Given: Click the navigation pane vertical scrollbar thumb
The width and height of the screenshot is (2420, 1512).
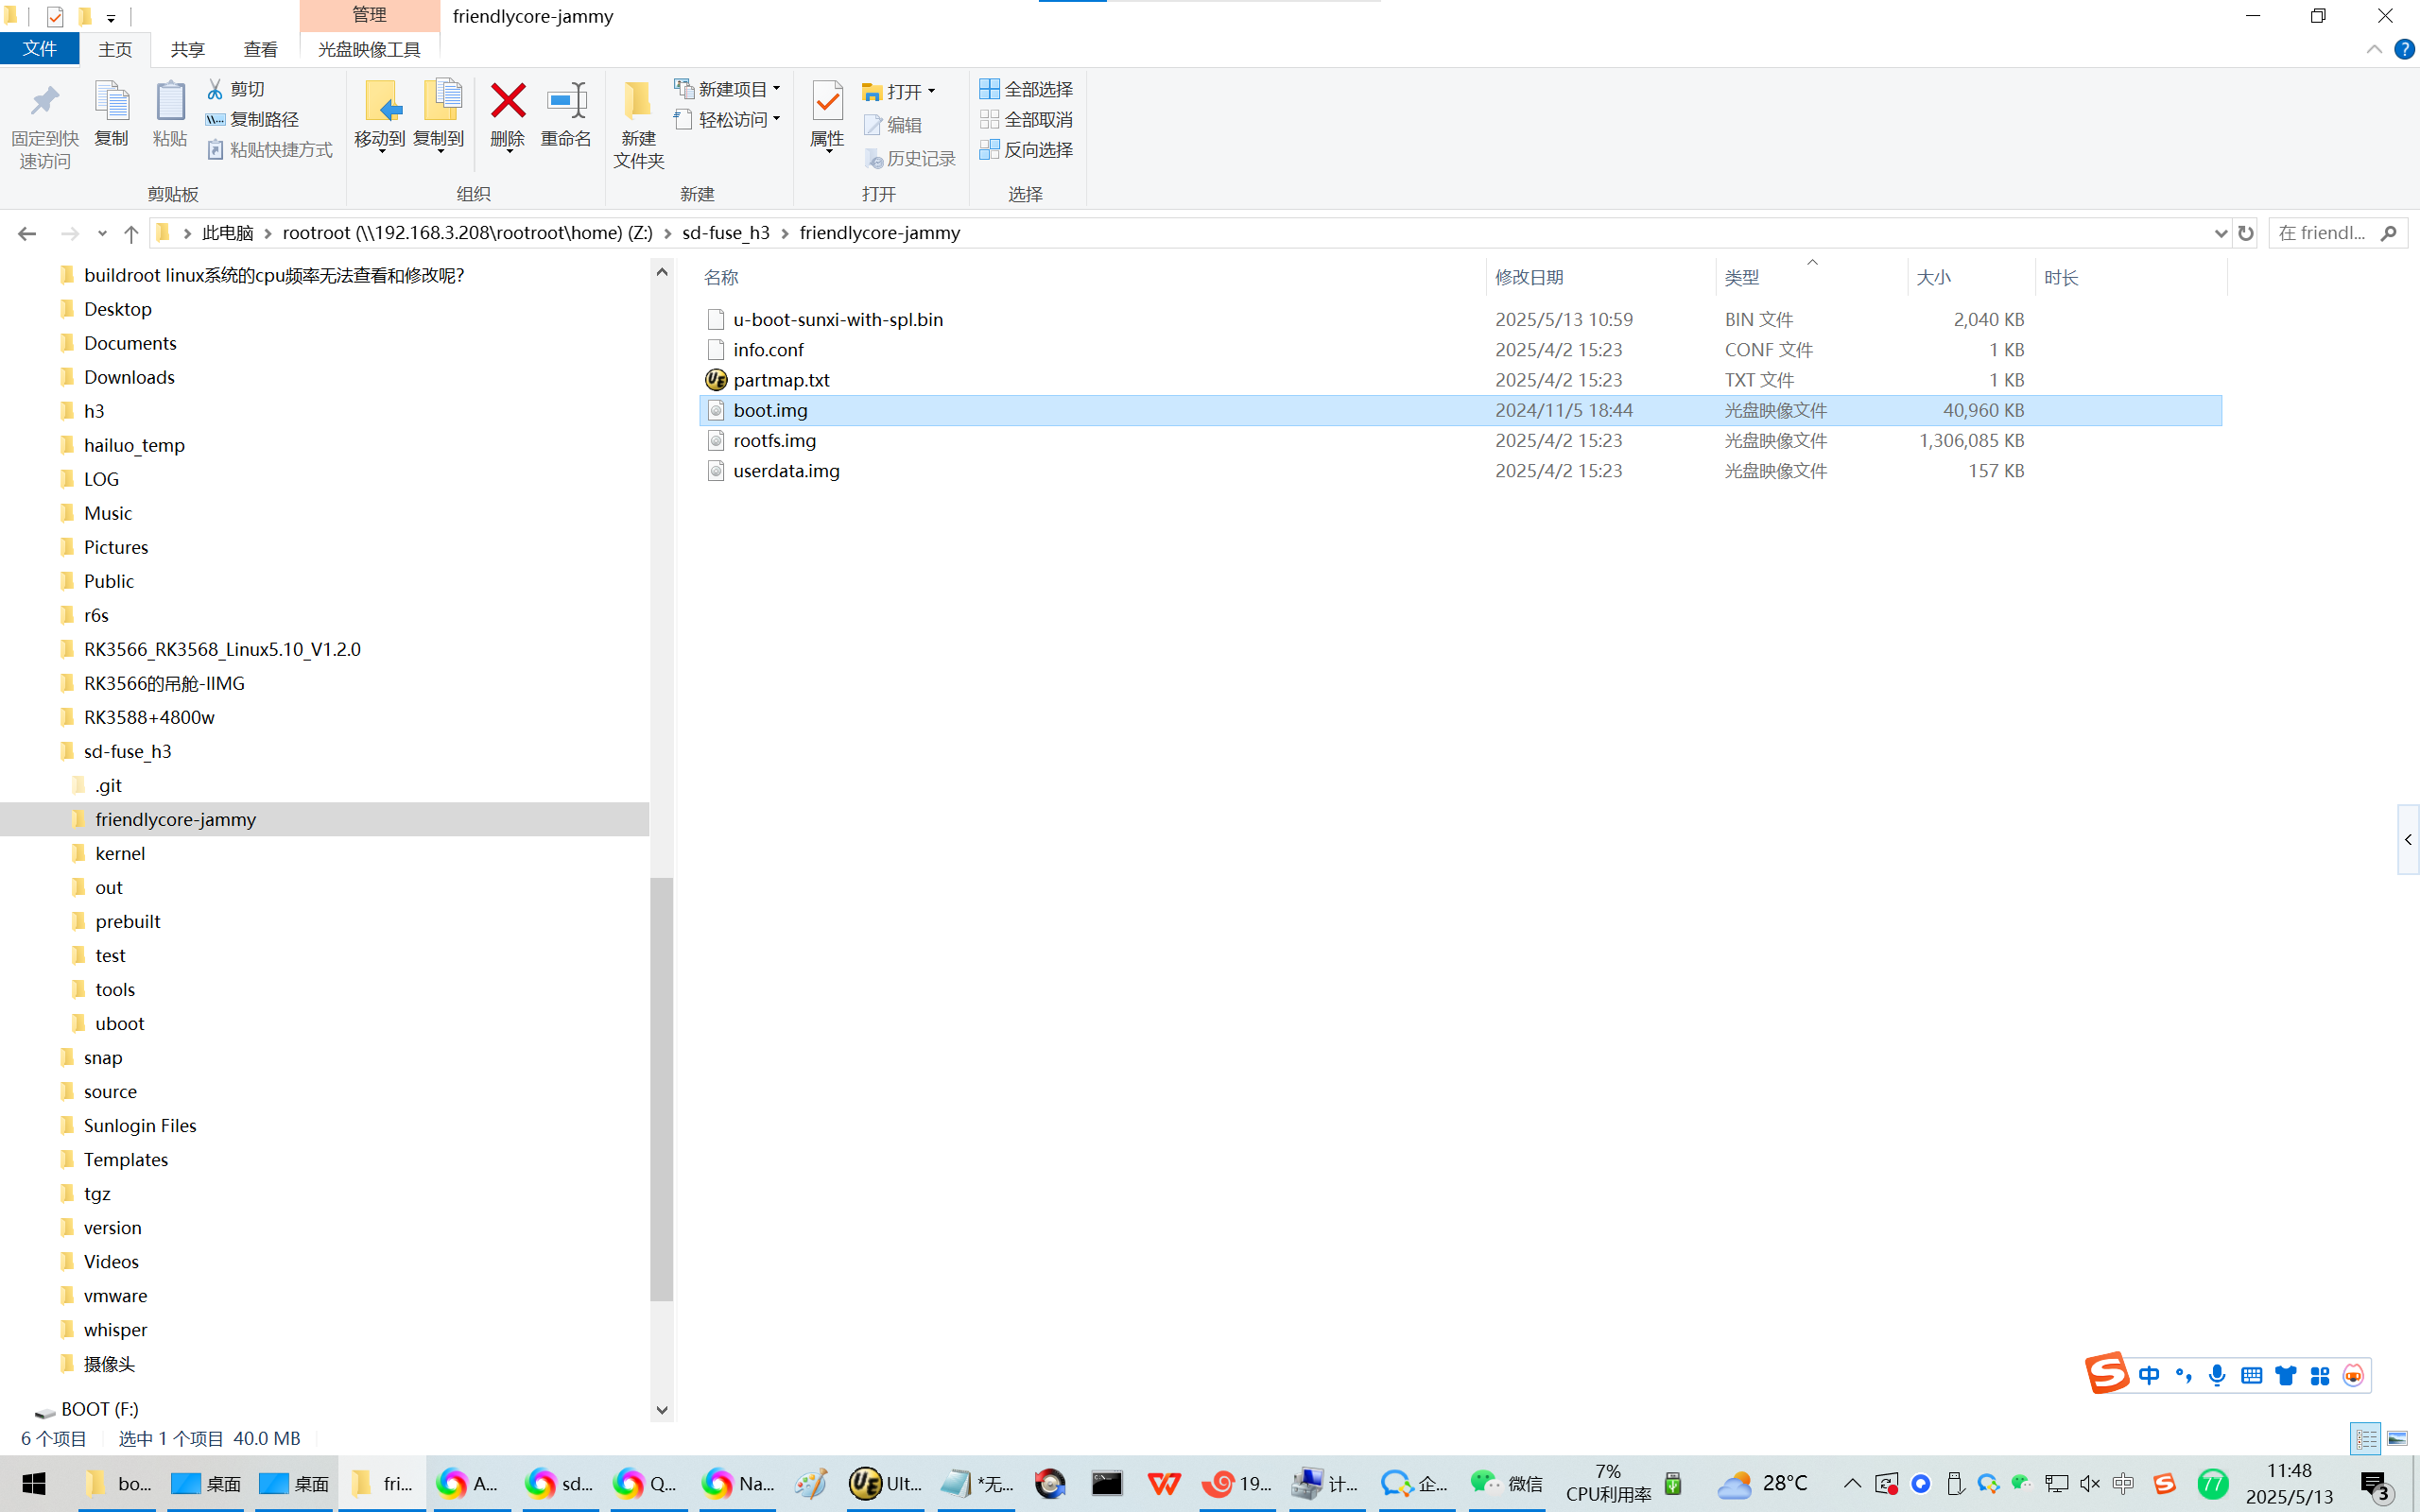Looking at the screenshot, I should 661,1088.
